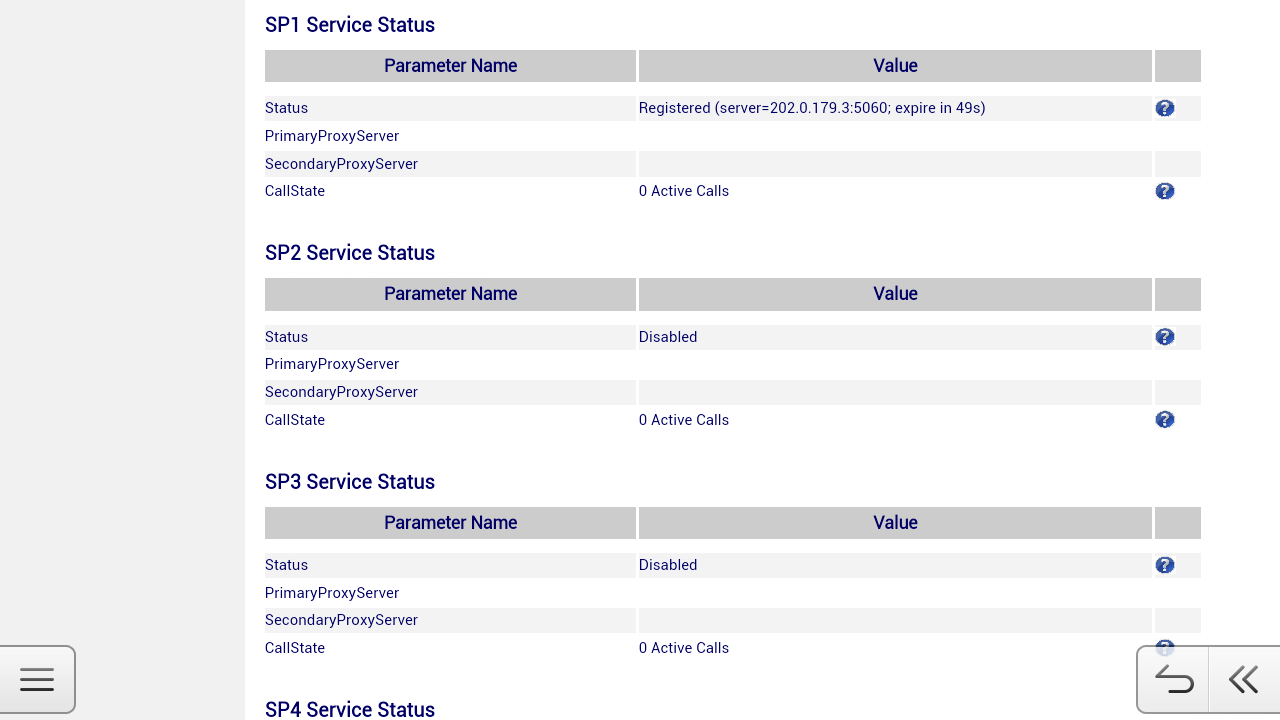Open help for SP2 Status

(1165, 337)
